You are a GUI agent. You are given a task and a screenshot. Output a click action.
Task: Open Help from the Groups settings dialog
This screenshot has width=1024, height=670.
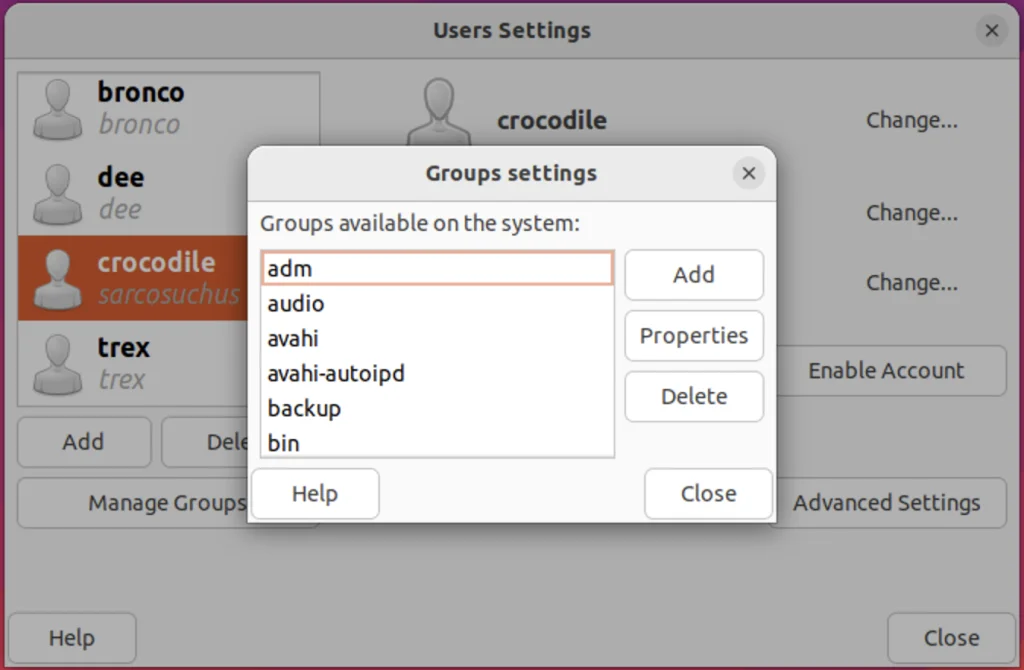click(x=315, y=493)
